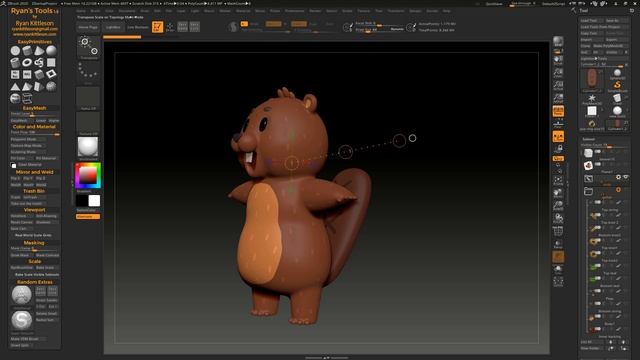Screen dimensions: 640x360
Task: Collapse the Masking section header
Action: pos(35,243)
